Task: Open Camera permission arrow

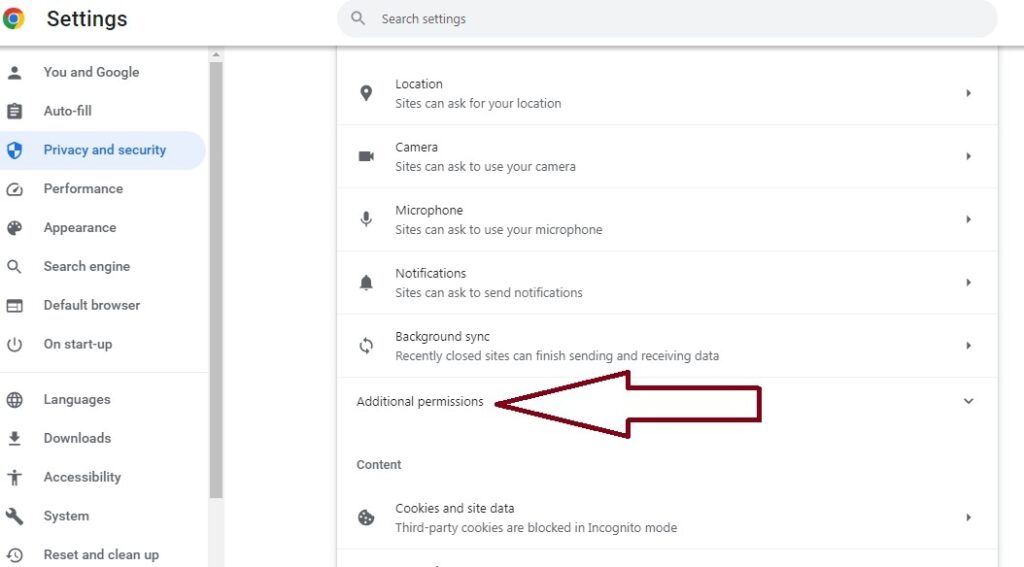Action: pos(968,156)
